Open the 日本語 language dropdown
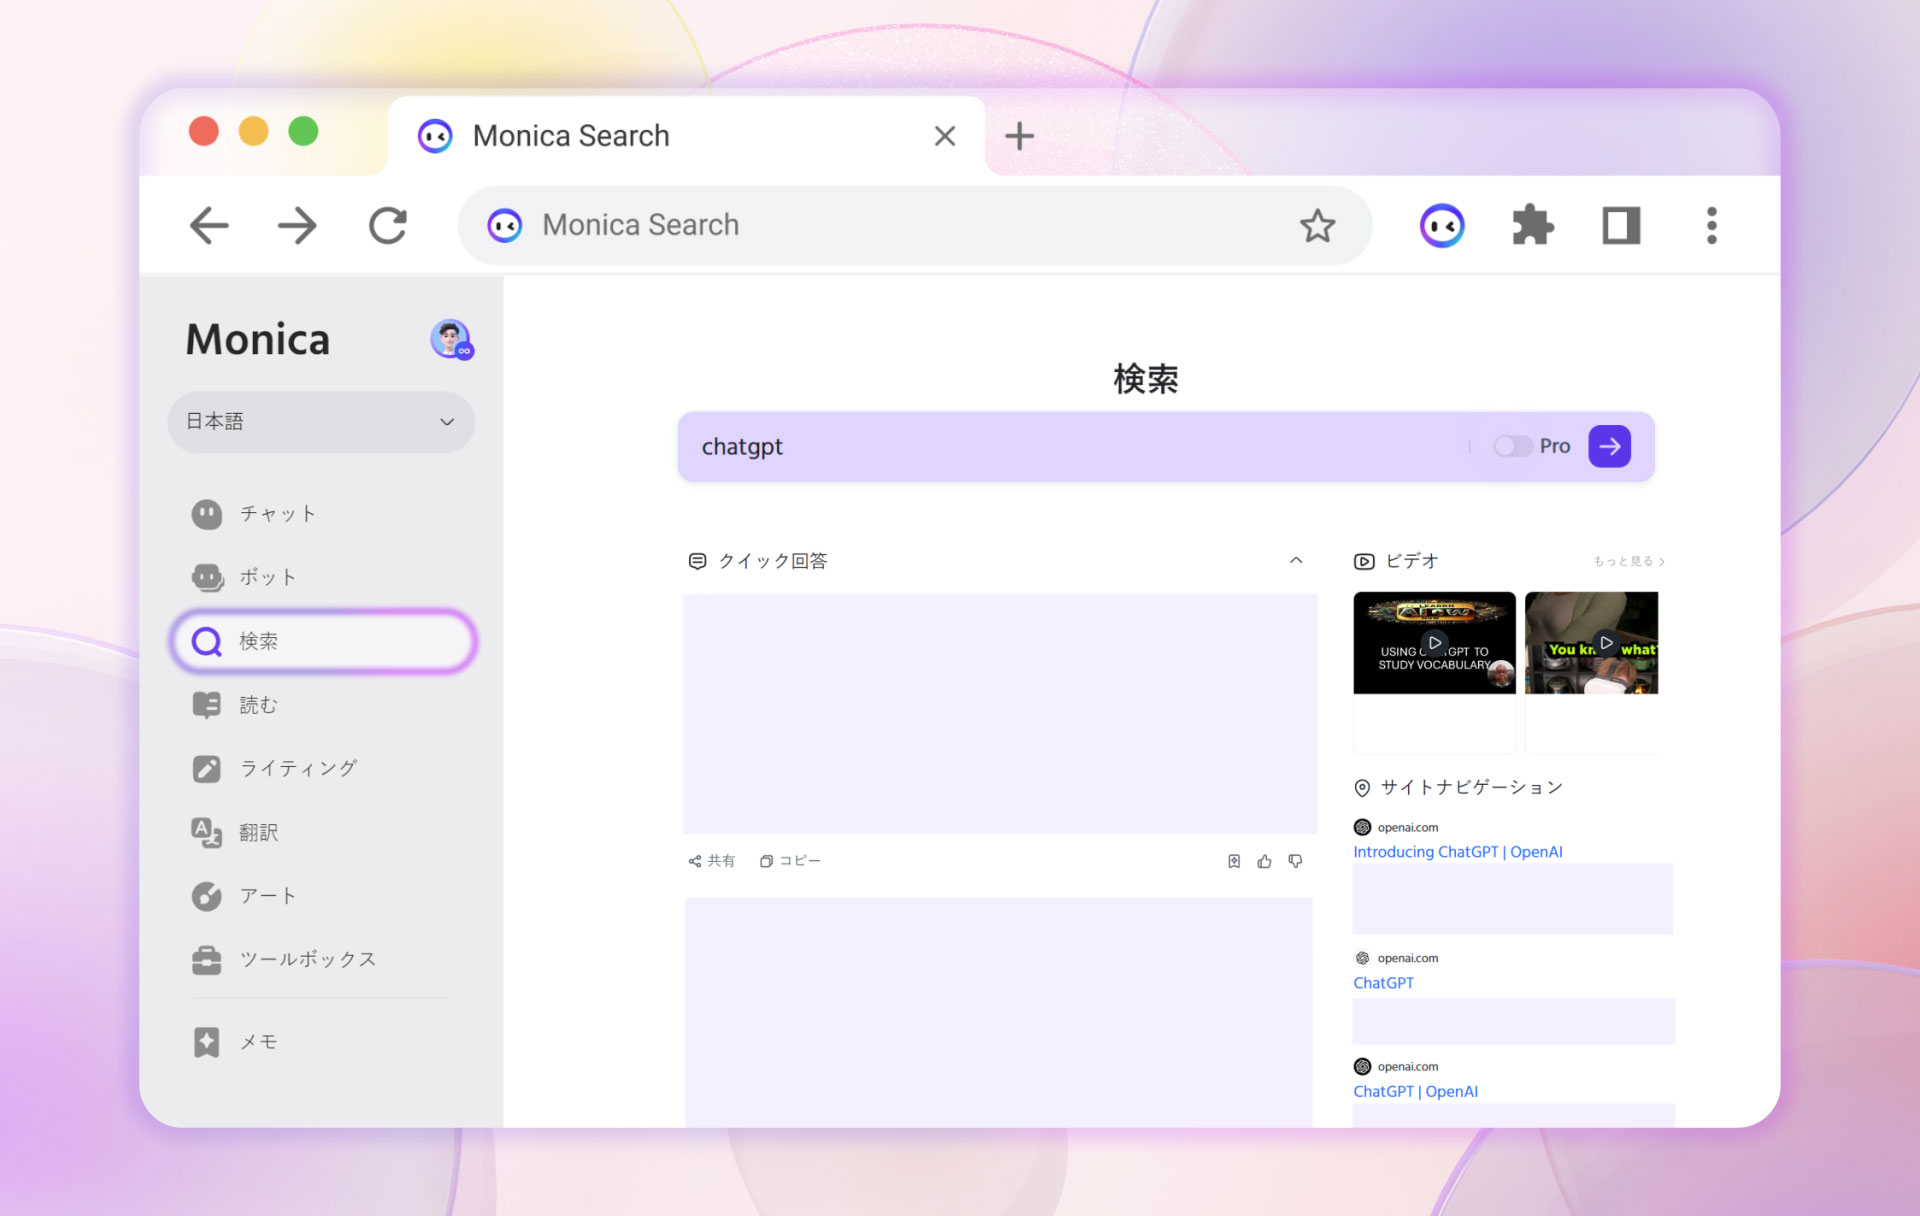Viewport: 1920px width, 1216px height. 321,422
